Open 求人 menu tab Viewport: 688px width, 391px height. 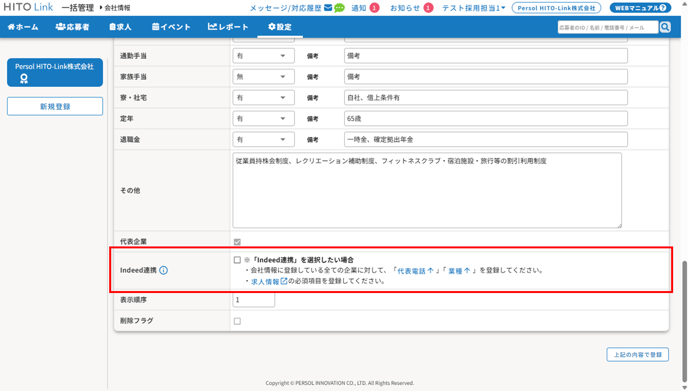coord(120,27)
